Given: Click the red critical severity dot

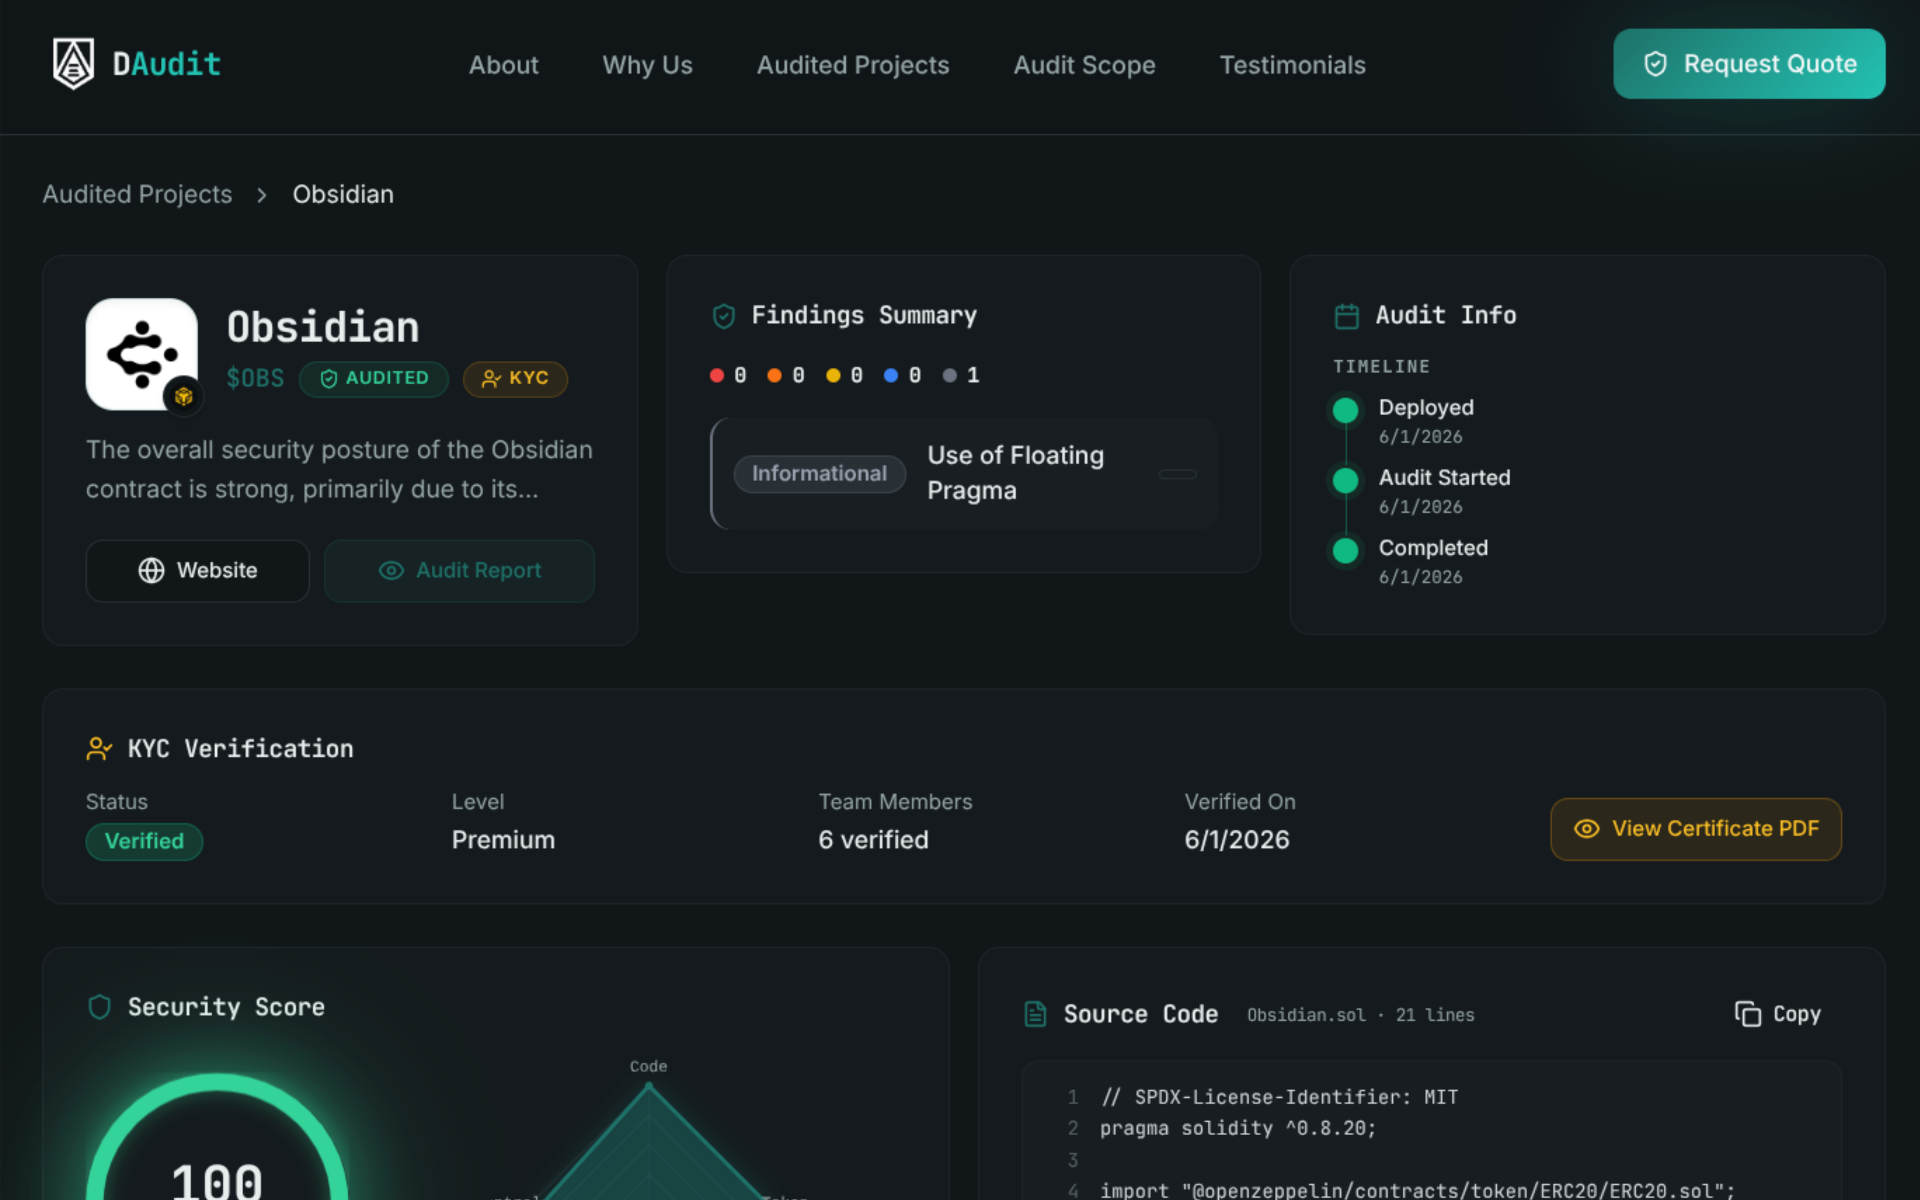Looking at the screenshot, I should pos(717,375).
